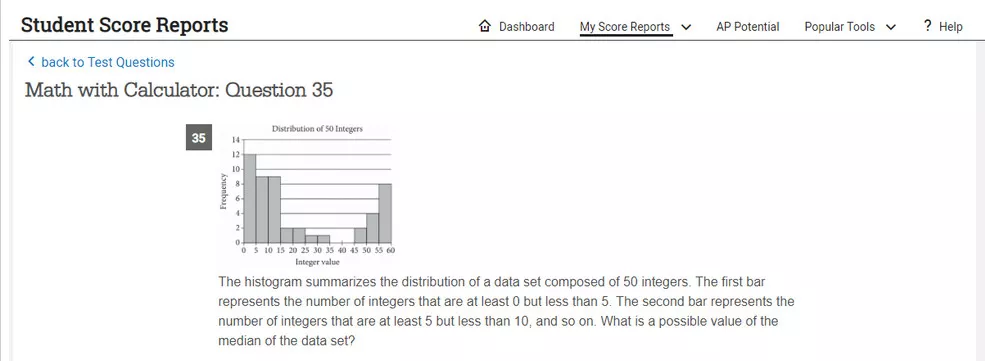
Task: Click the Help text link
Action: [950, 26]
